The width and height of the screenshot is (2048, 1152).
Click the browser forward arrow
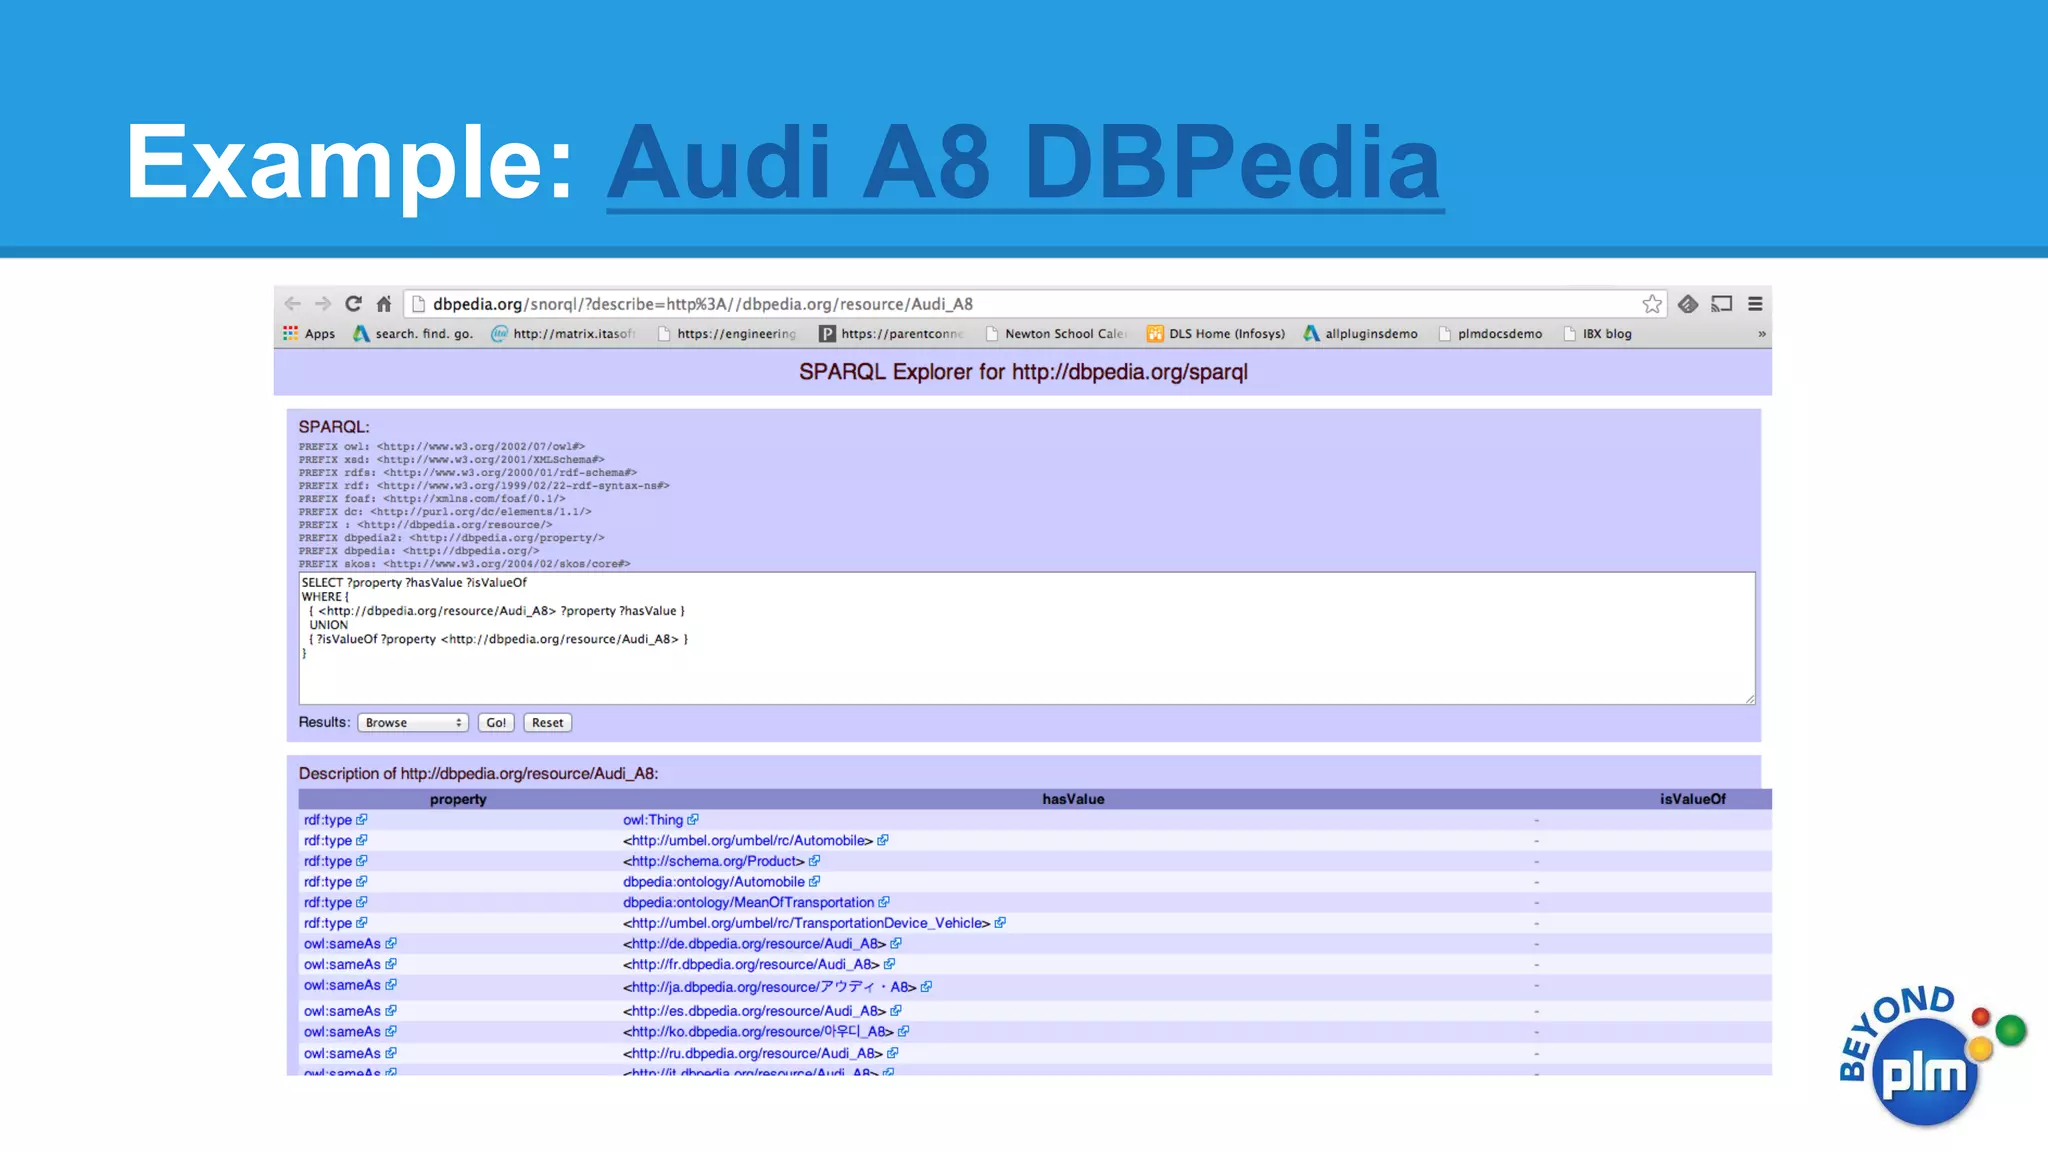click(x=323, y=304)
